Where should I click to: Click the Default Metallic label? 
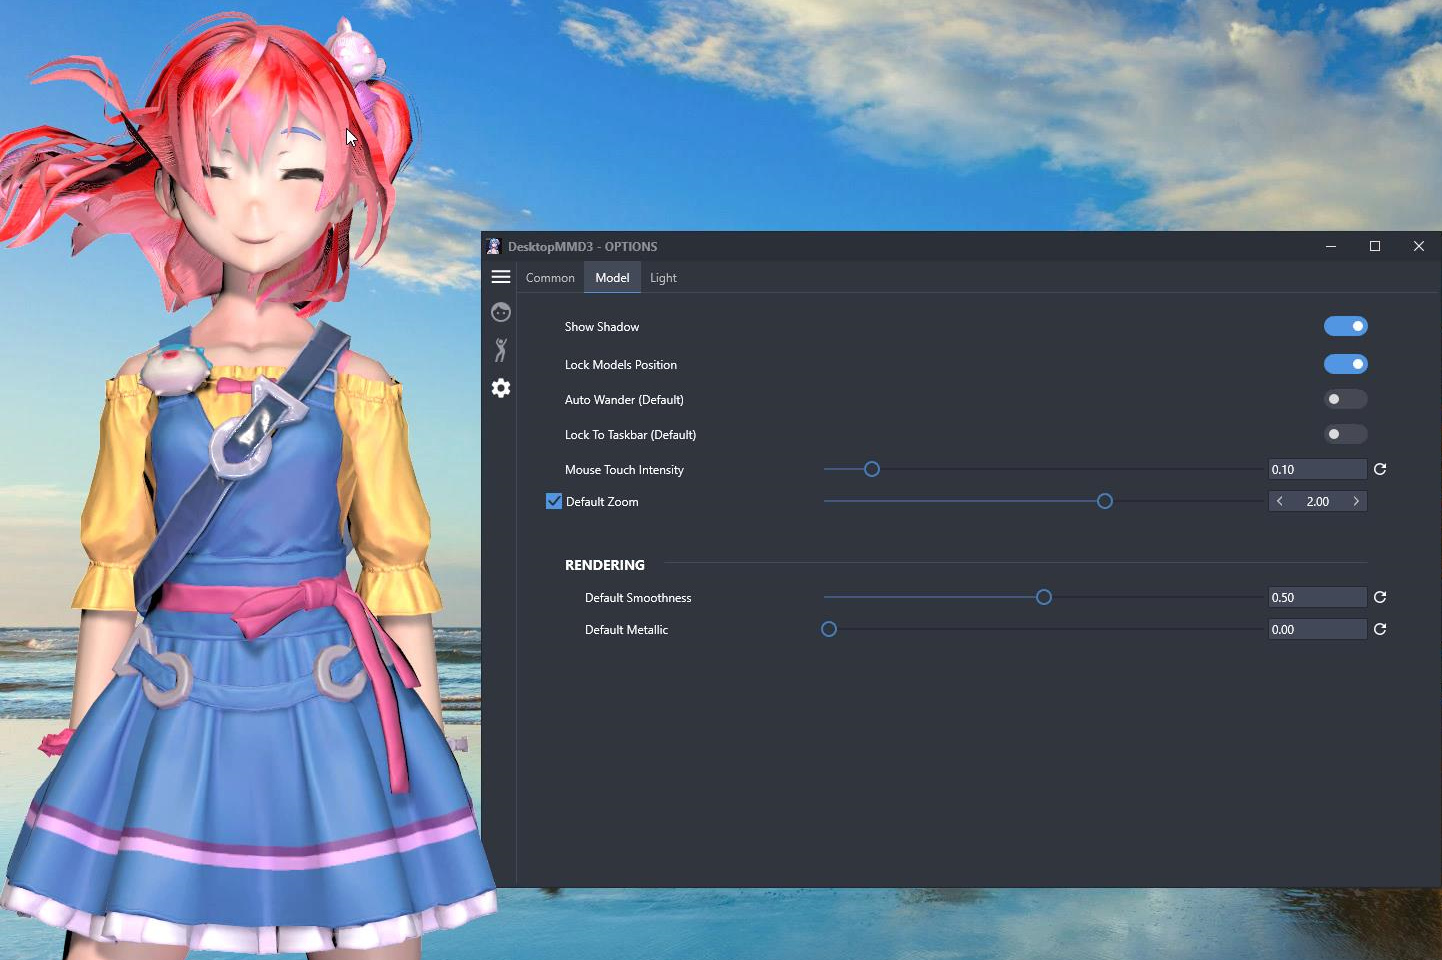pyautogui.click(x=626, y=630)
